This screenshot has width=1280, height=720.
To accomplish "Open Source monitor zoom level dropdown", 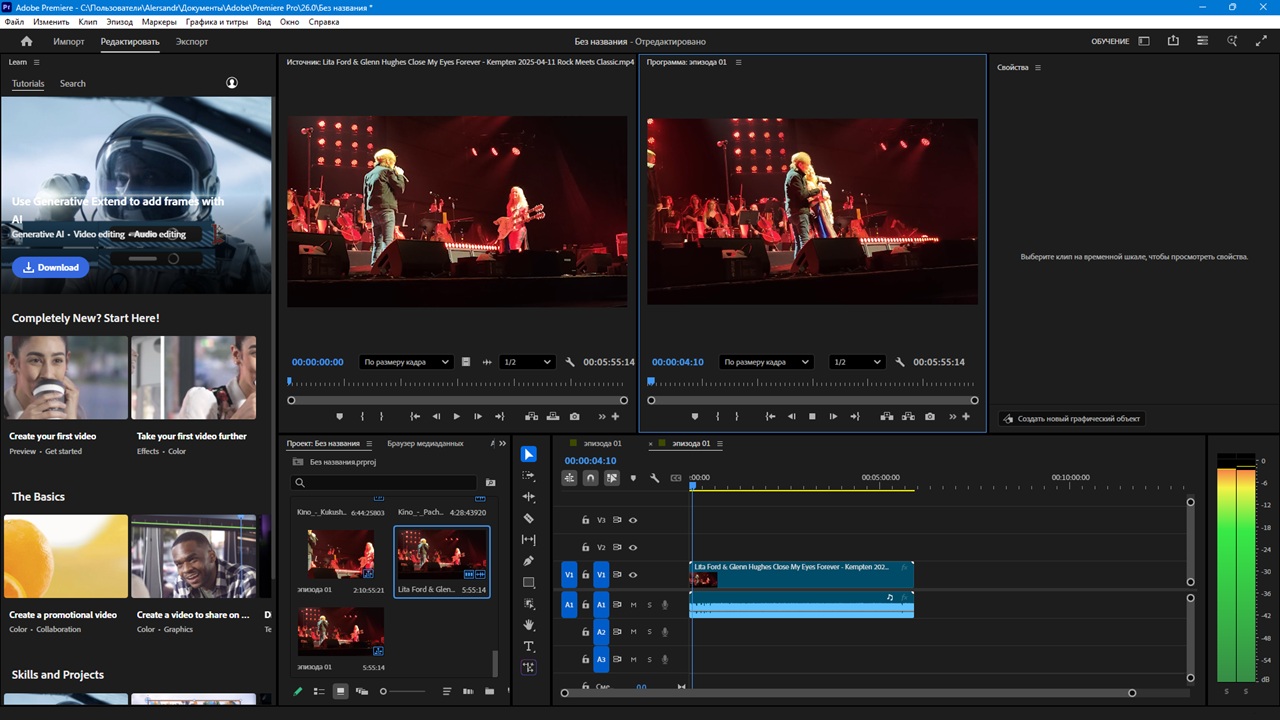I will click(x=406, y=362).
